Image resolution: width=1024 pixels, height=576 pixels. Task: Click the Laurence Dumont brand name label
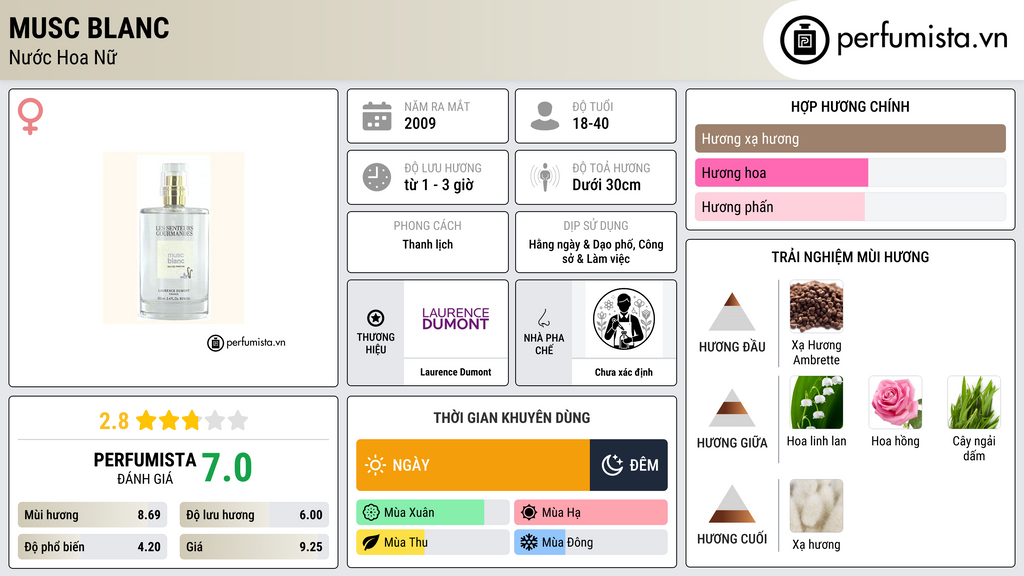[456, 372]
